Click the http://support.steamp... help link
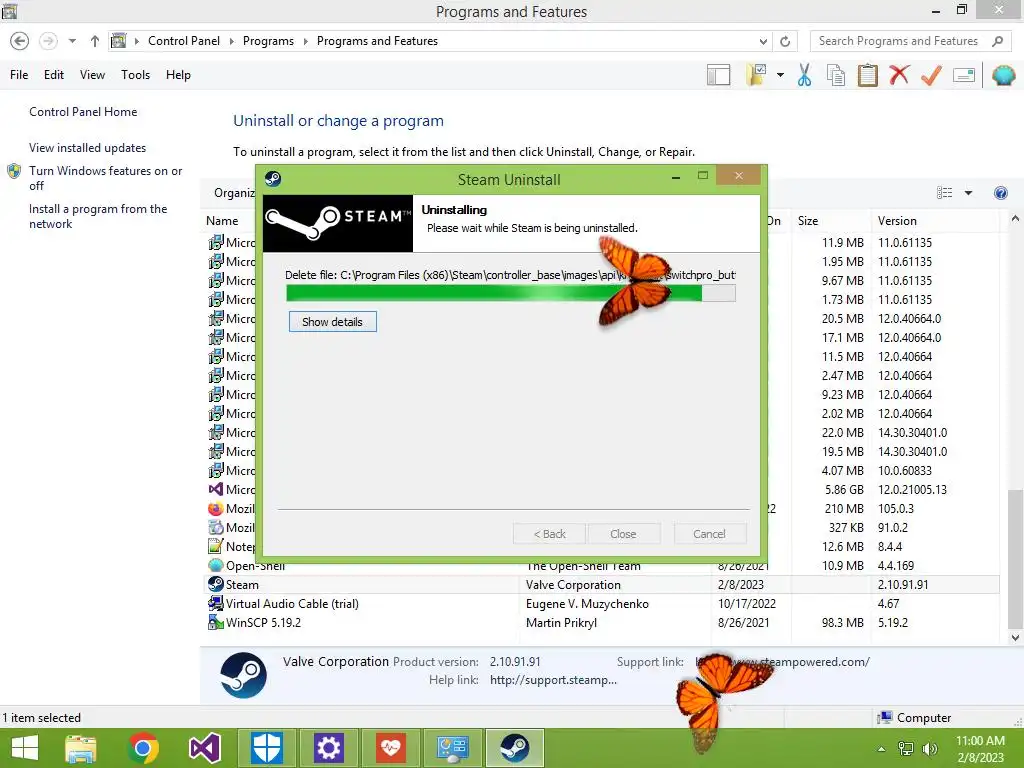 coord(553,680)
